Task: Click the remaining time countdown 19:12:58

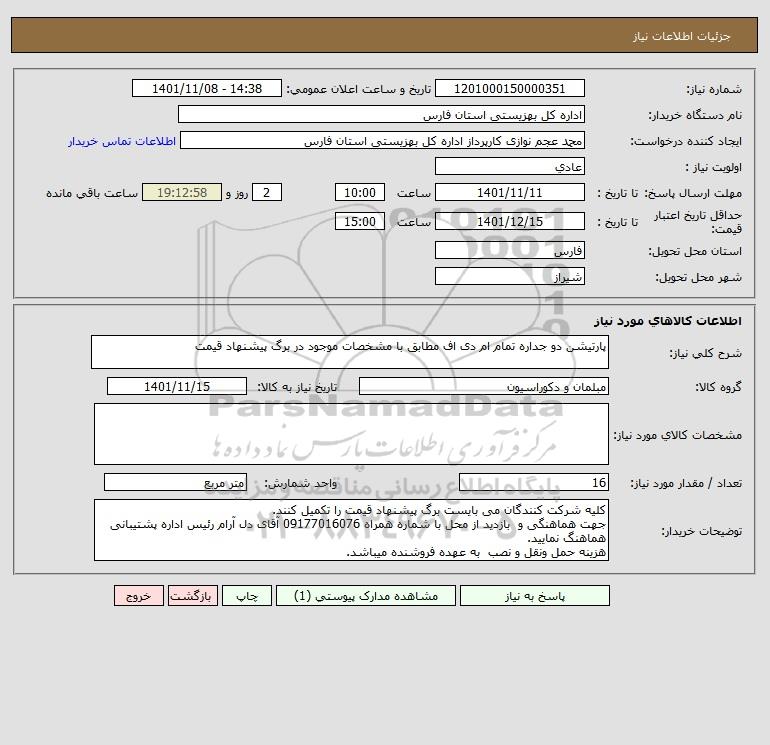Action: [182, 193]
